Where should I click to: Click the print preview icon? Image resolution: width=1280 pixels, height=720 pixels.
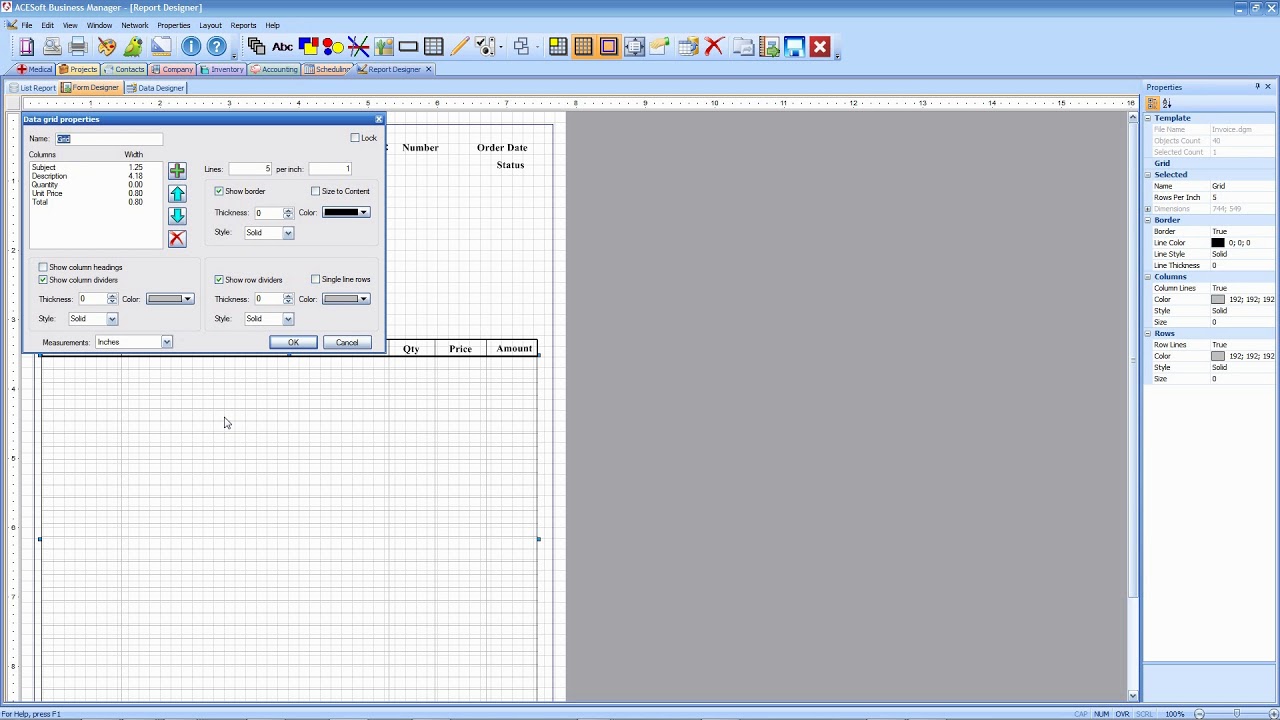52,46
